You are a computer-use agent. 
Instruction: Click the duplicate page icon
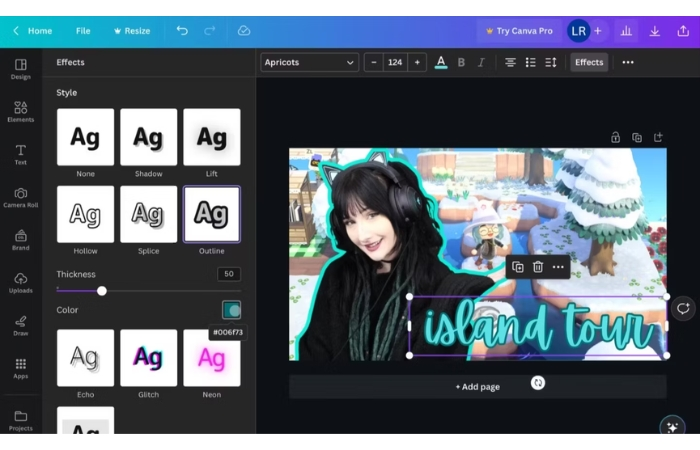pyautogui.click(x=637, y=137)
